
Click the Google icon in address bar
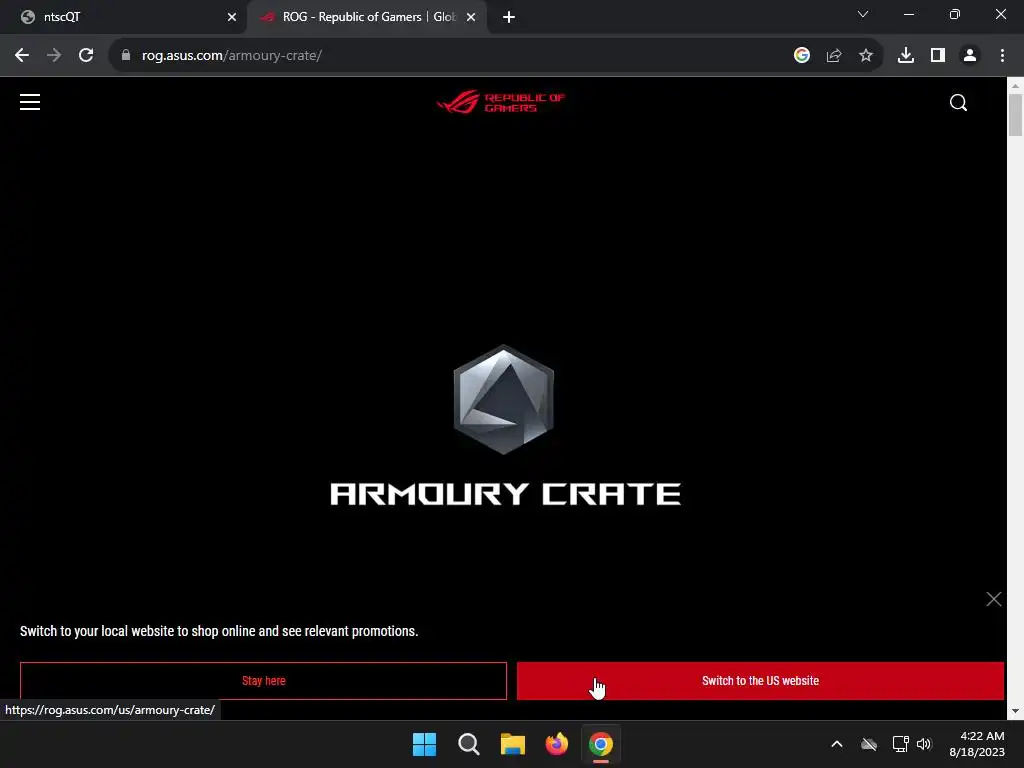802,56
